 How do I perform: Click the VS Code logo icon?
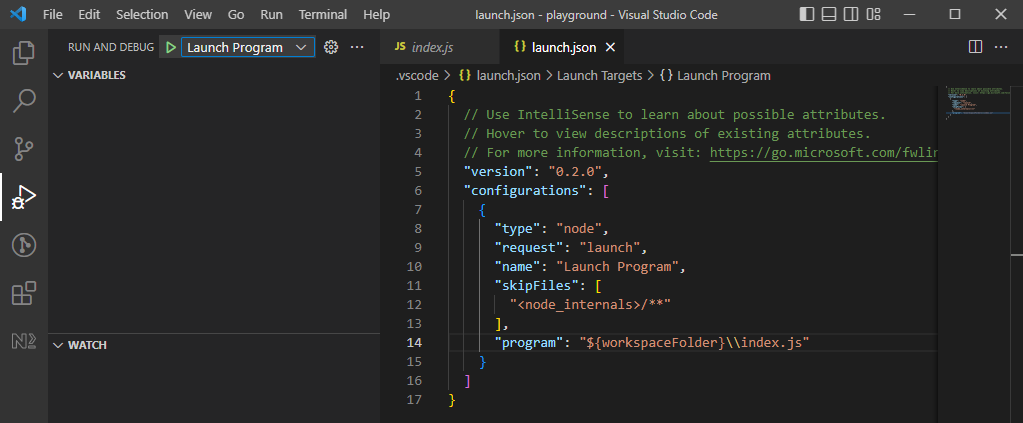(x=18, y=14)
